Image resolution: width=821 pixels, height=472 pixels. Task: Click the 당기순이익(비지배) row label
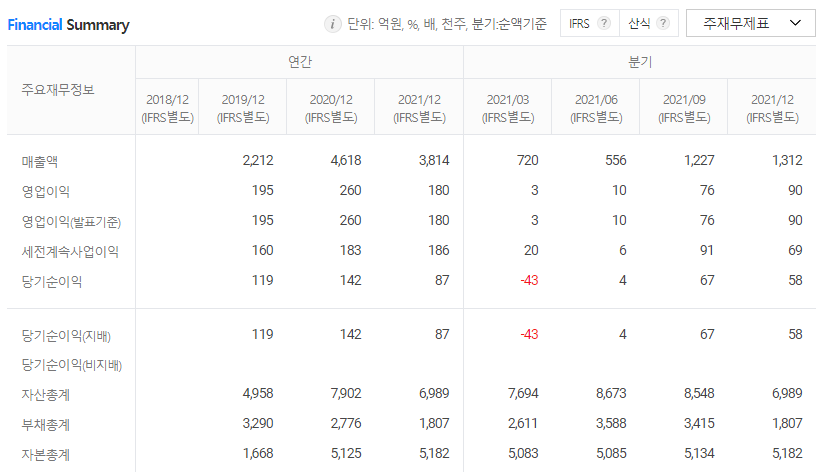click(72, 365)
